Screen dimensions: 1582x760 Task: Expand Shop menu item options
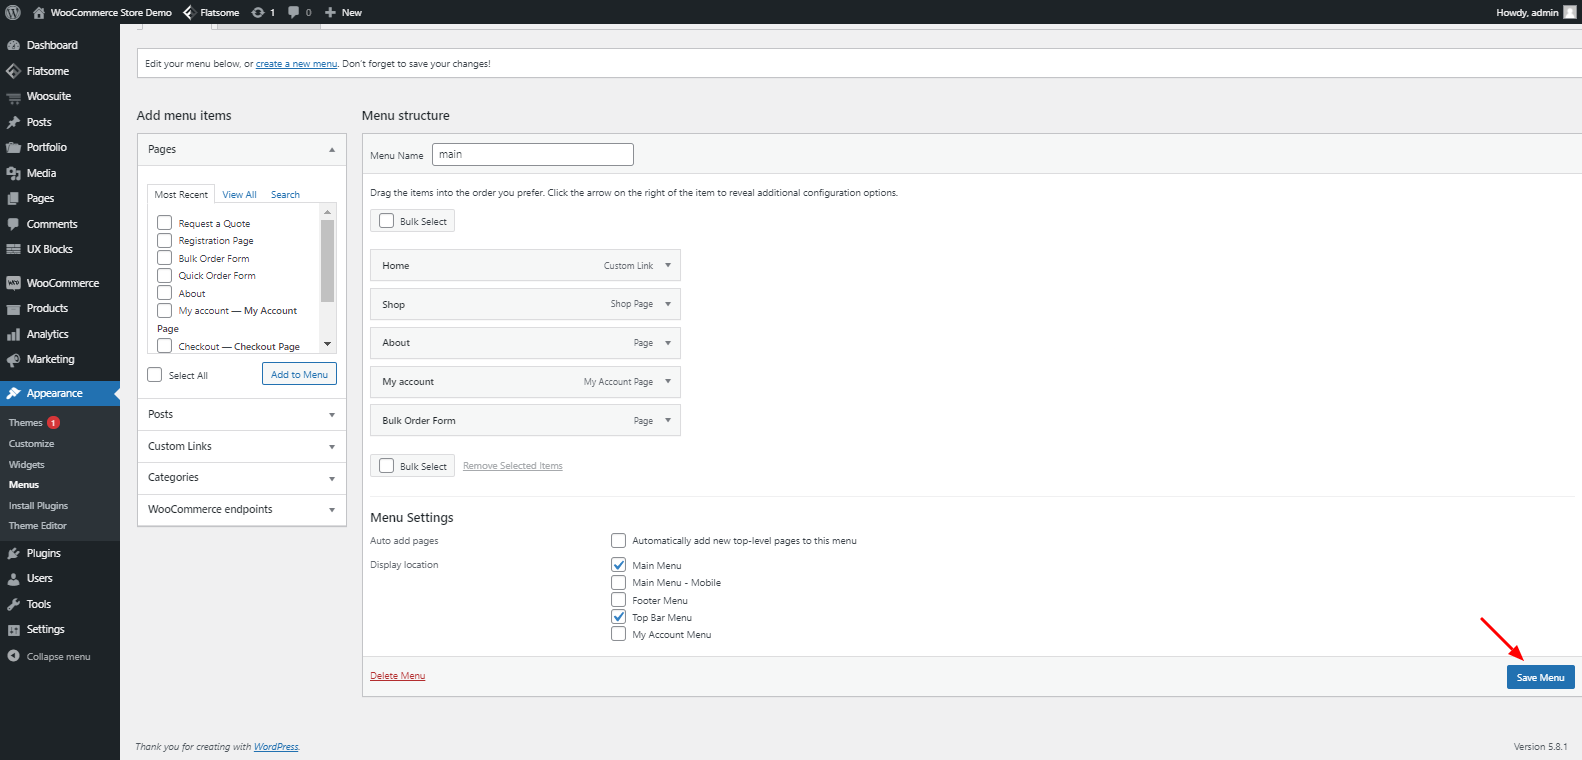click(x=668, y=304)
